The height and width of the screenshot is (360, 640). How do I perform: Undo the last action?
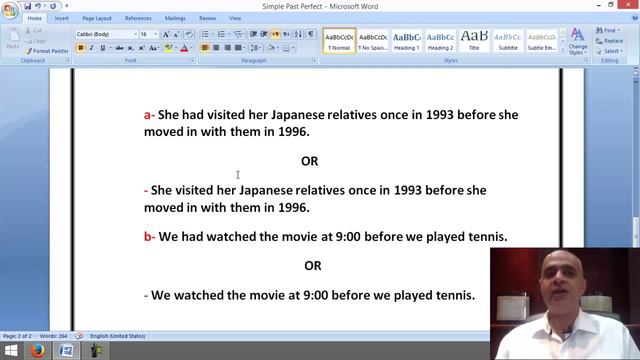38,6
